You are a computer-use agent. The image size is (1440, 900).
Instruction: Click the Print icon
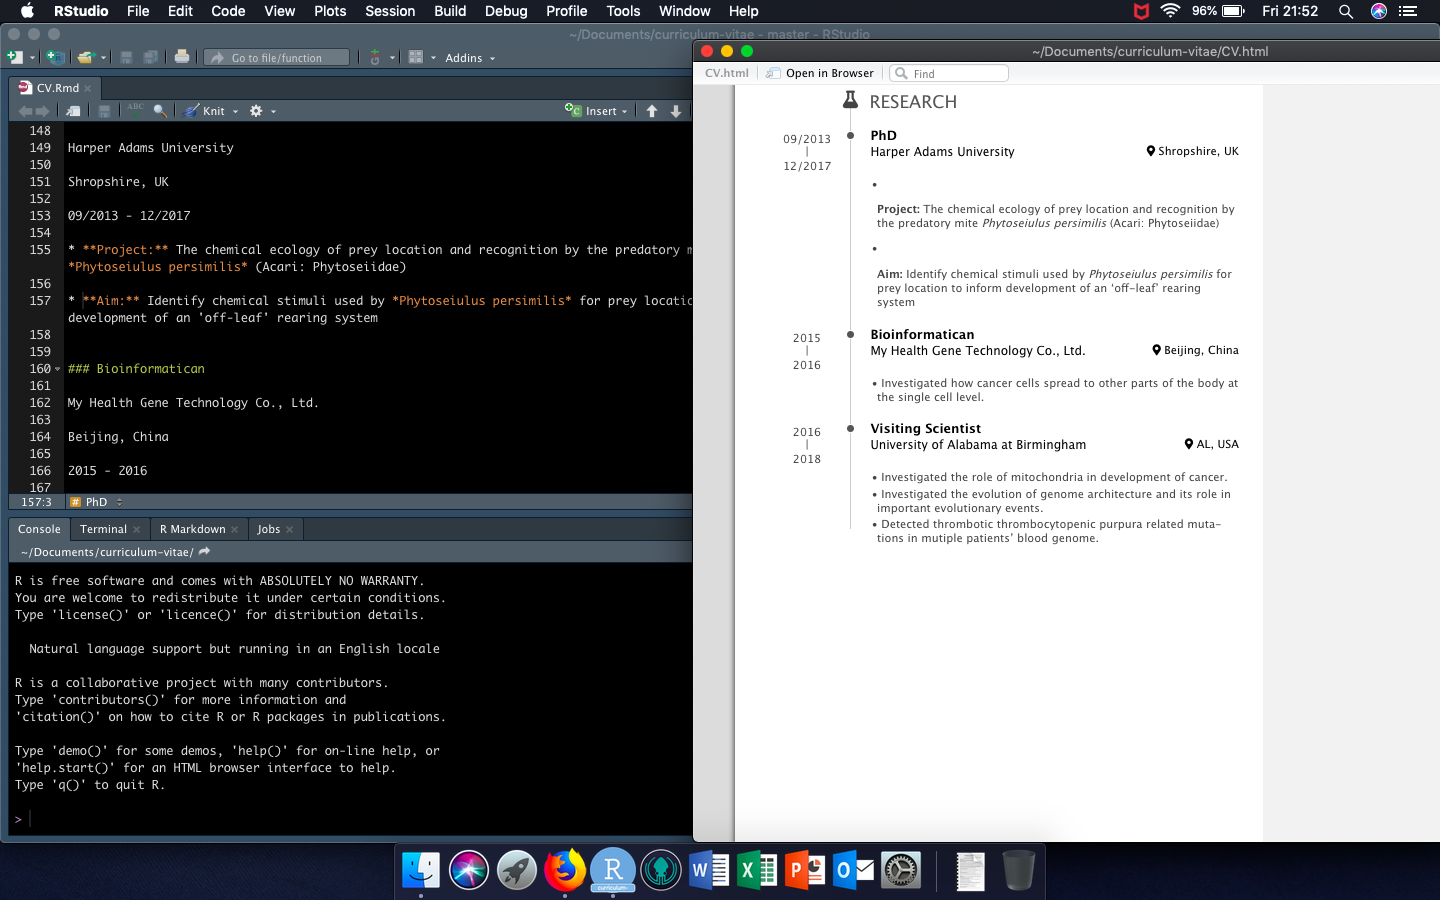[x=182, y=57]
